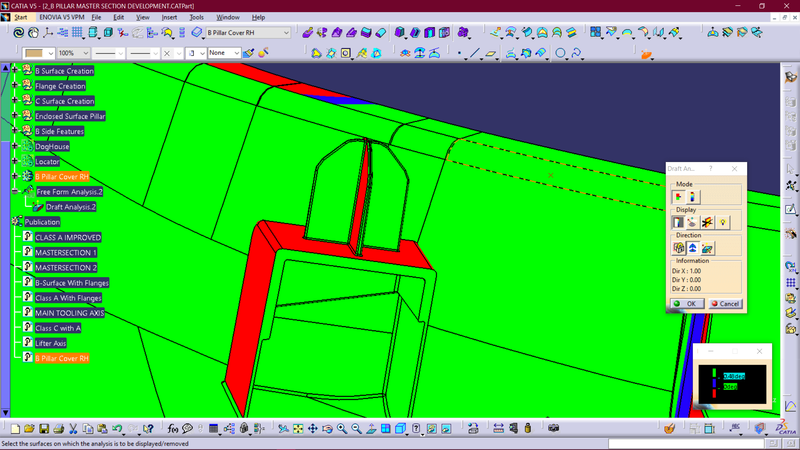This screenshot has height=450, width=800.
Task: Click the red color in draft legend
Action: click(714, 393)
